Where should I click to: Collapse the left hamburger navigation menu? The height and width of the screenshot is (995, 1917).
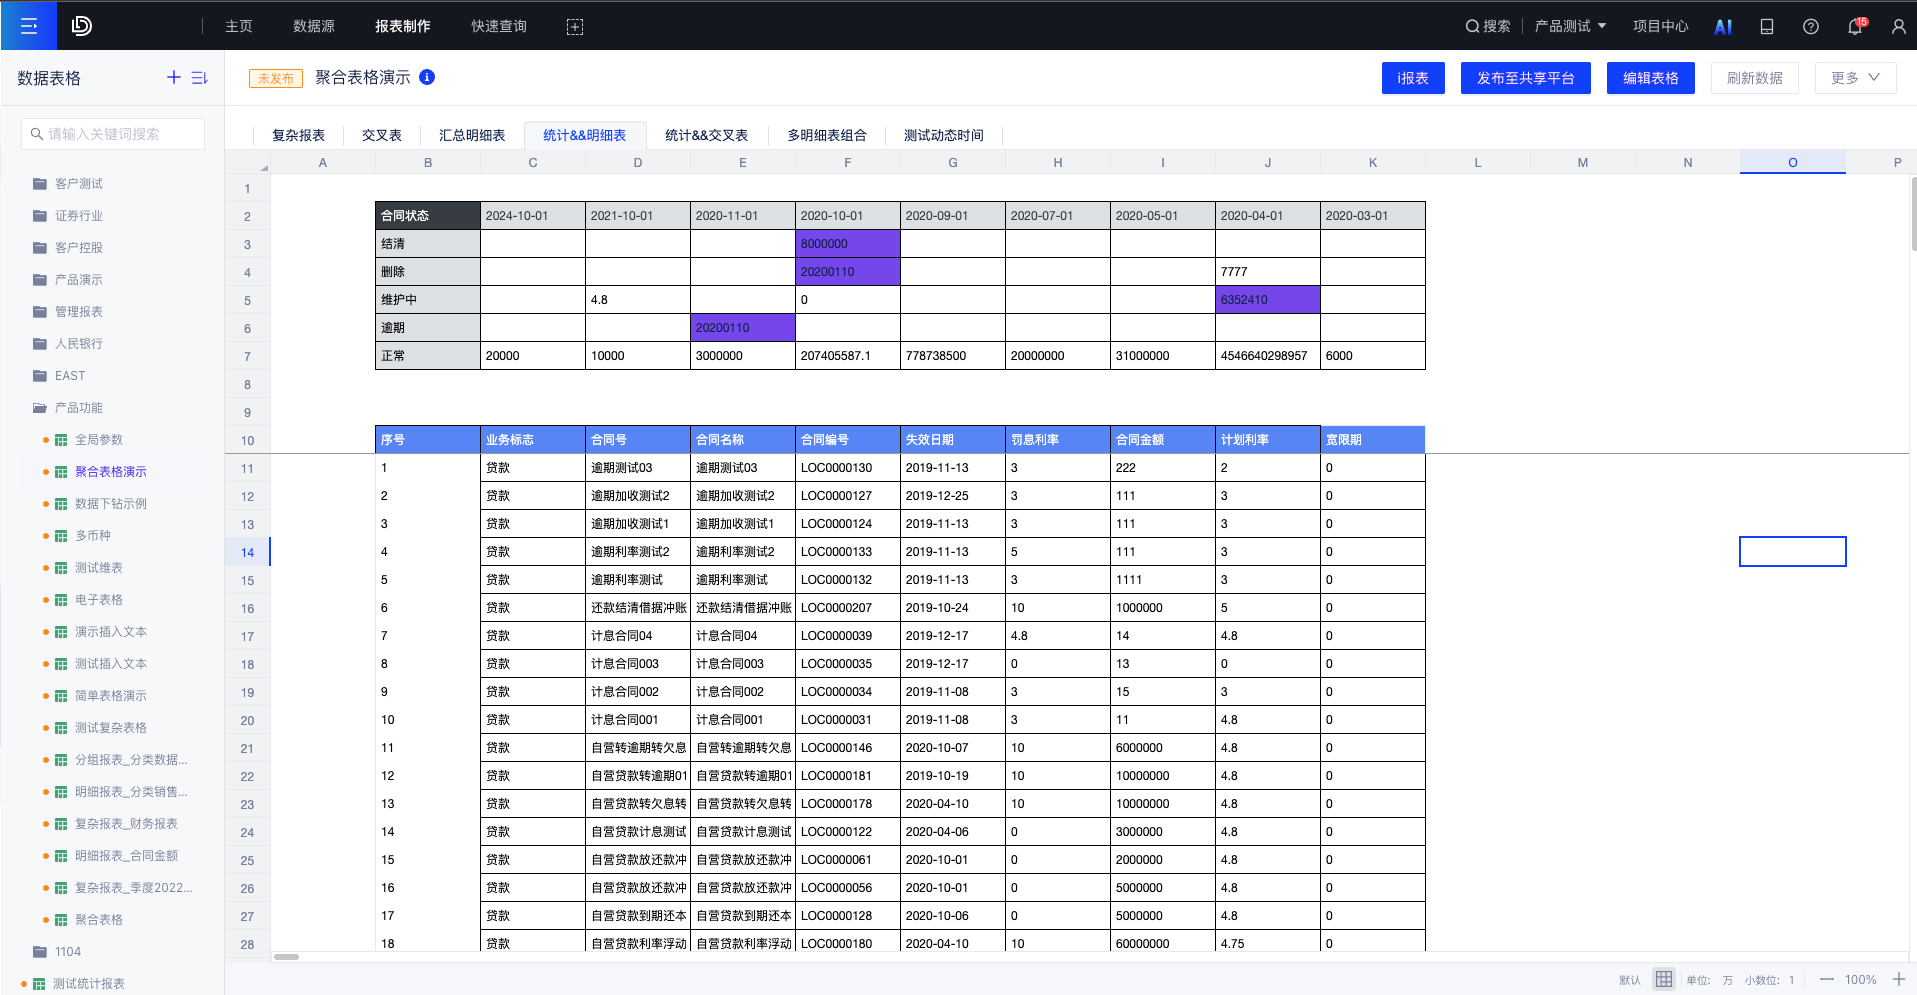click(28, 26)
